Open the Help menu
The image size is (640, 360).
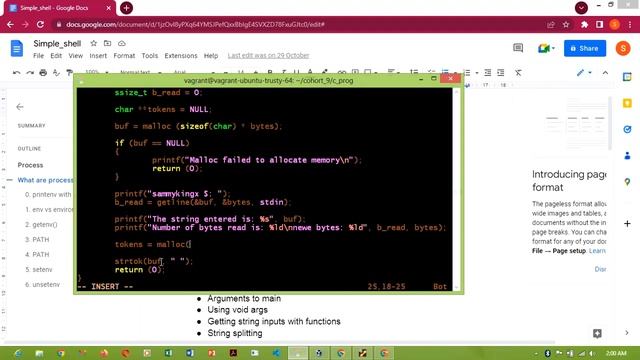tap(211, 56)
